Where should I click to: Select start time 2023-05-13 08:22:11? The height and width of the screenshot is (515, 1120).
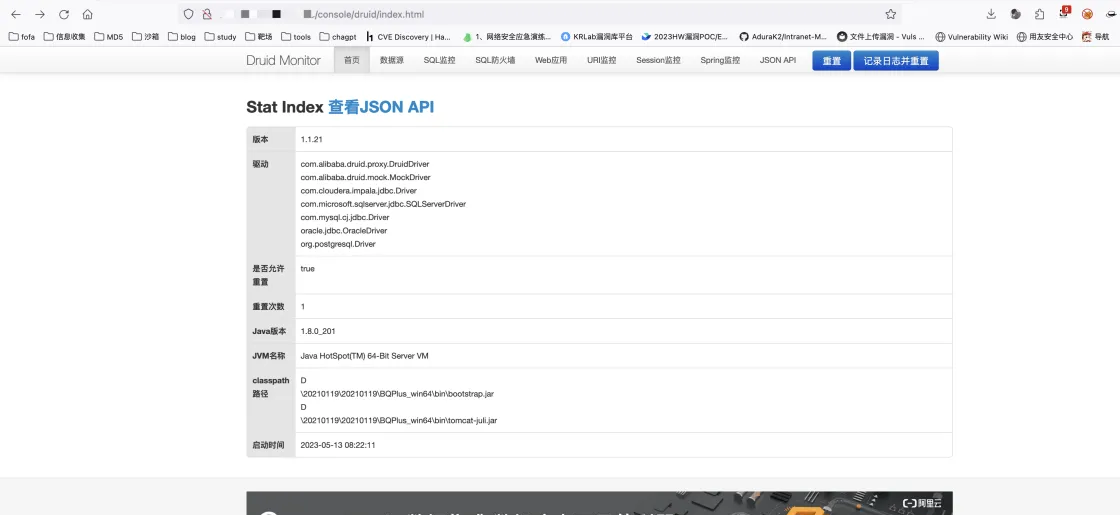[338, 445]
